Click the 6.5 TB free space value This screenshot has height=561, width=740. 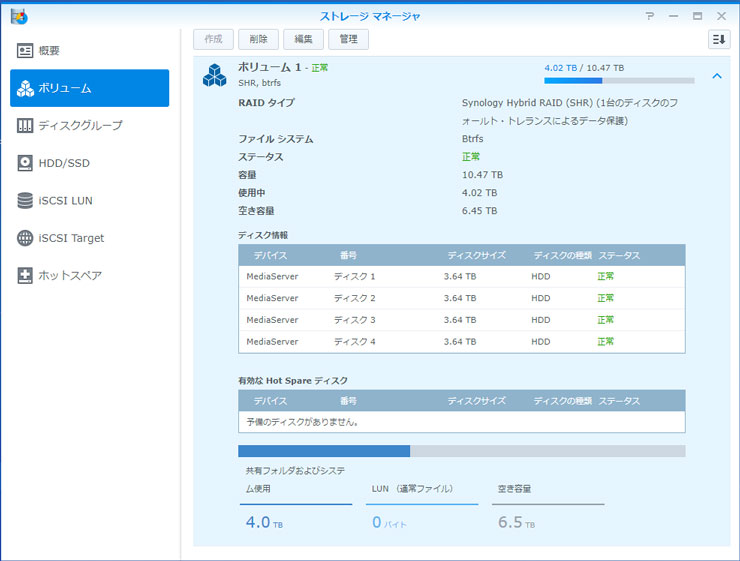point(516,522)
